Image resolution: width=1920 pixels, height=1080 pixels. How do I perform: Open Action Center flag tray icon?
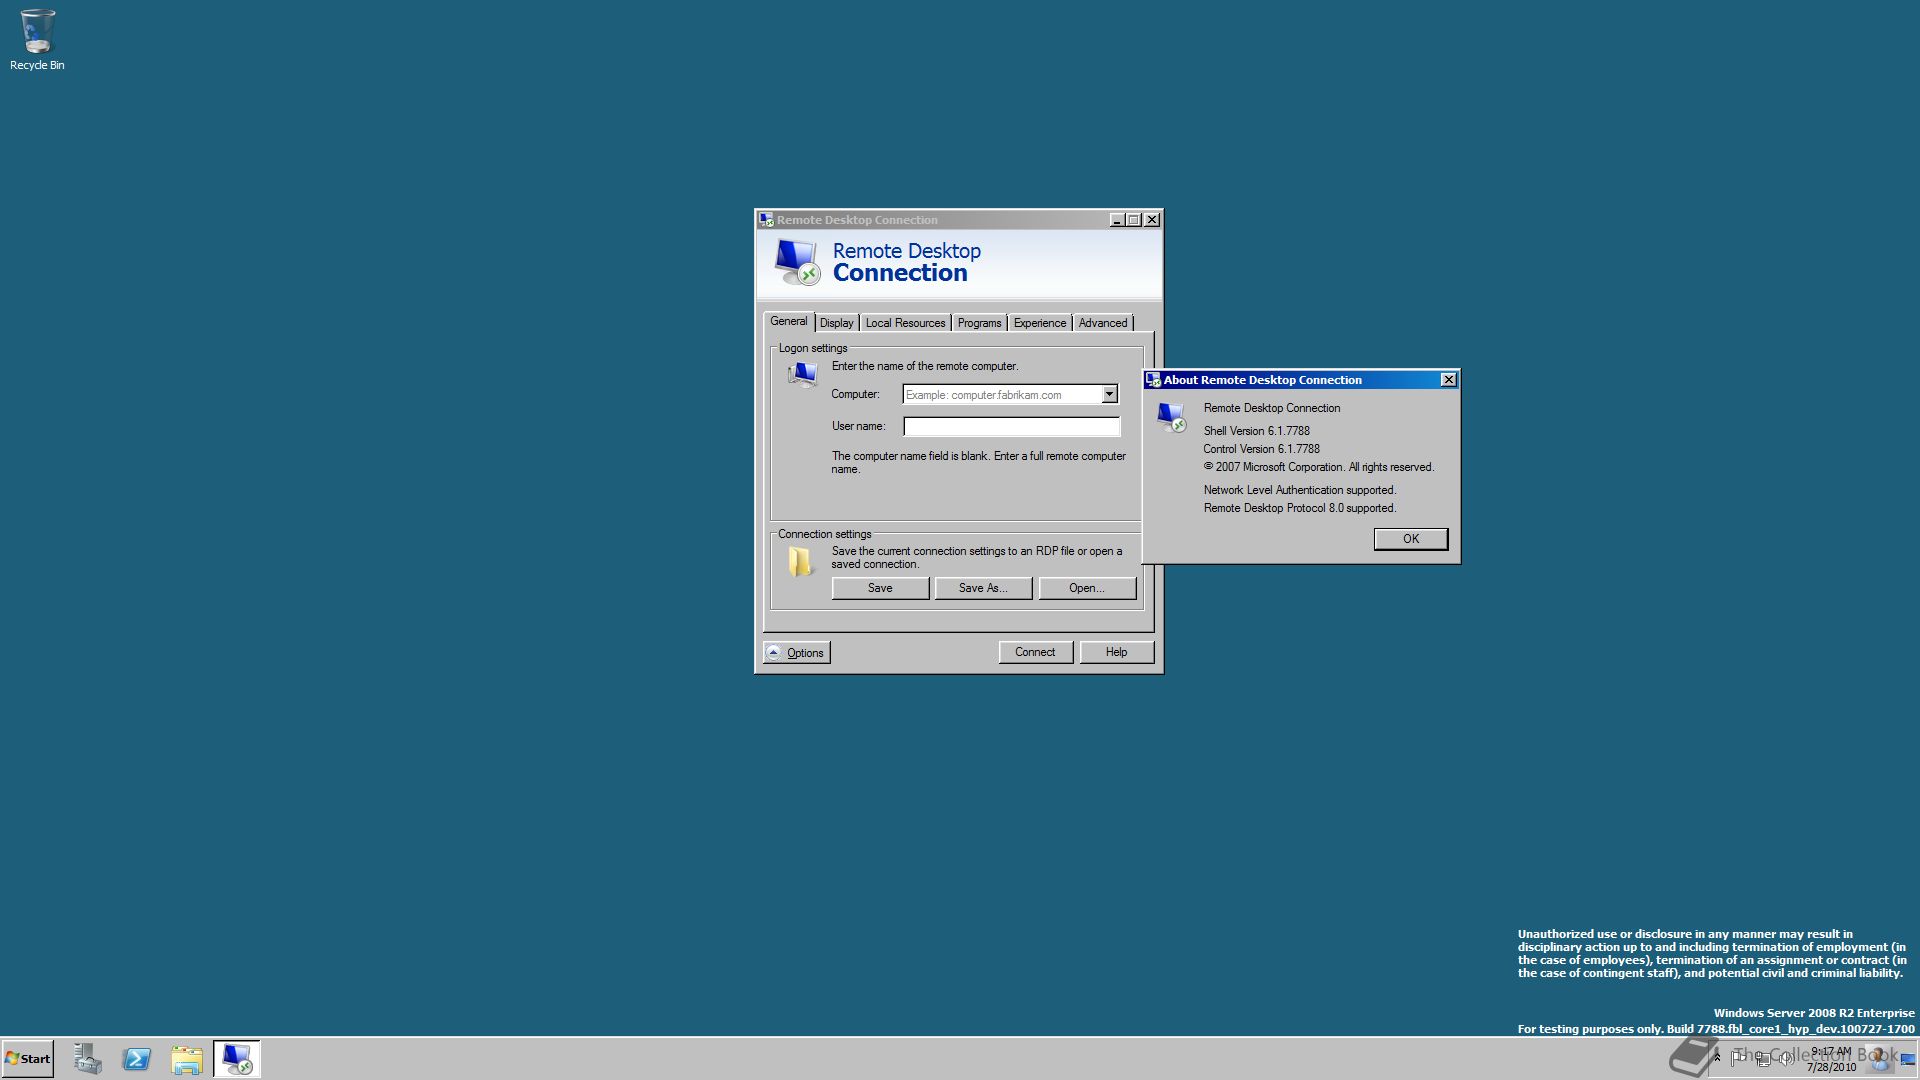[x=1738, y=1058]
